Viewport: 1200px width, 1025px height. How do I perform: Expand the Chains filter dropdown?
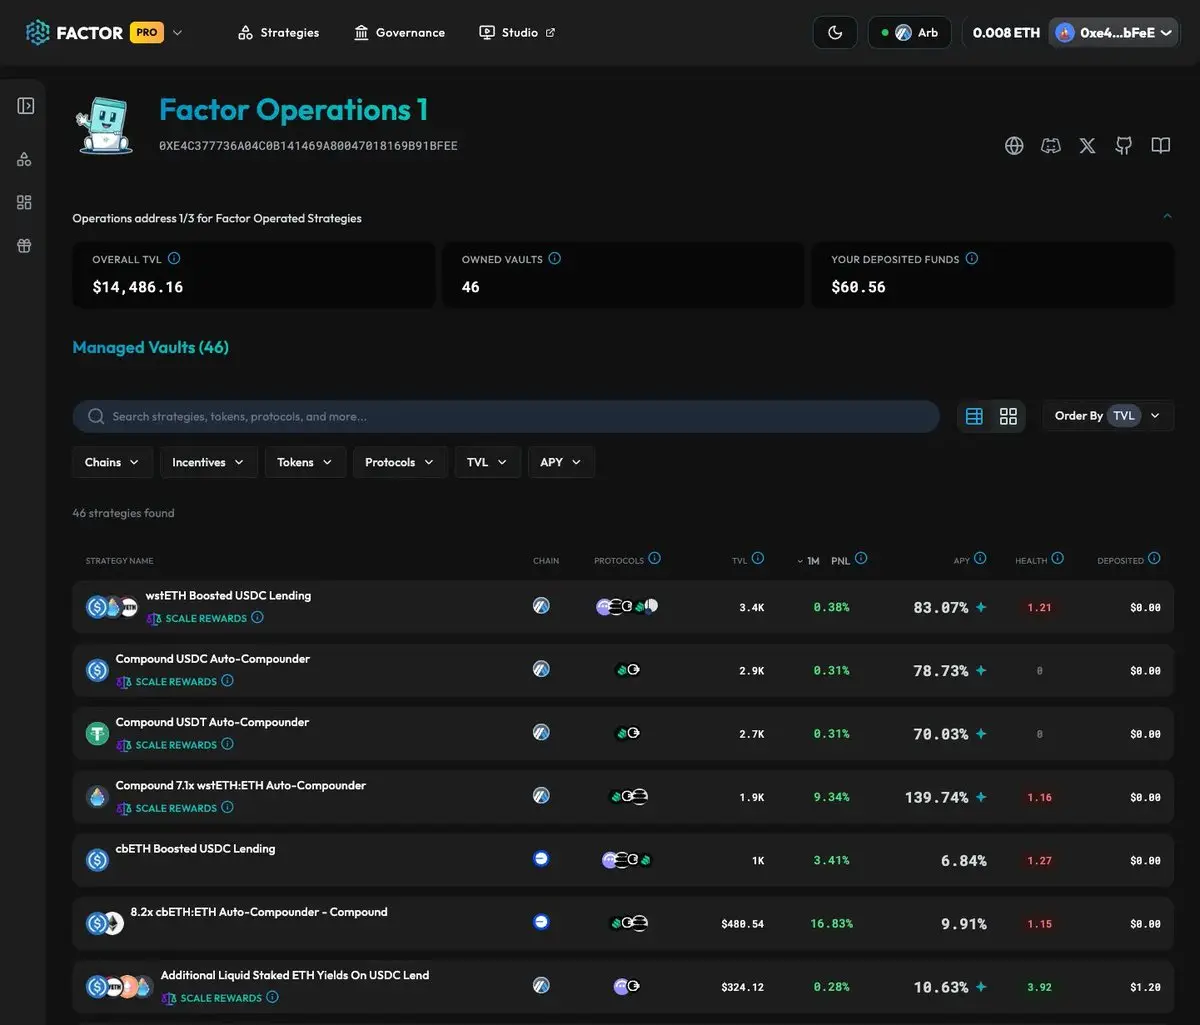click(x=112, y=462)
